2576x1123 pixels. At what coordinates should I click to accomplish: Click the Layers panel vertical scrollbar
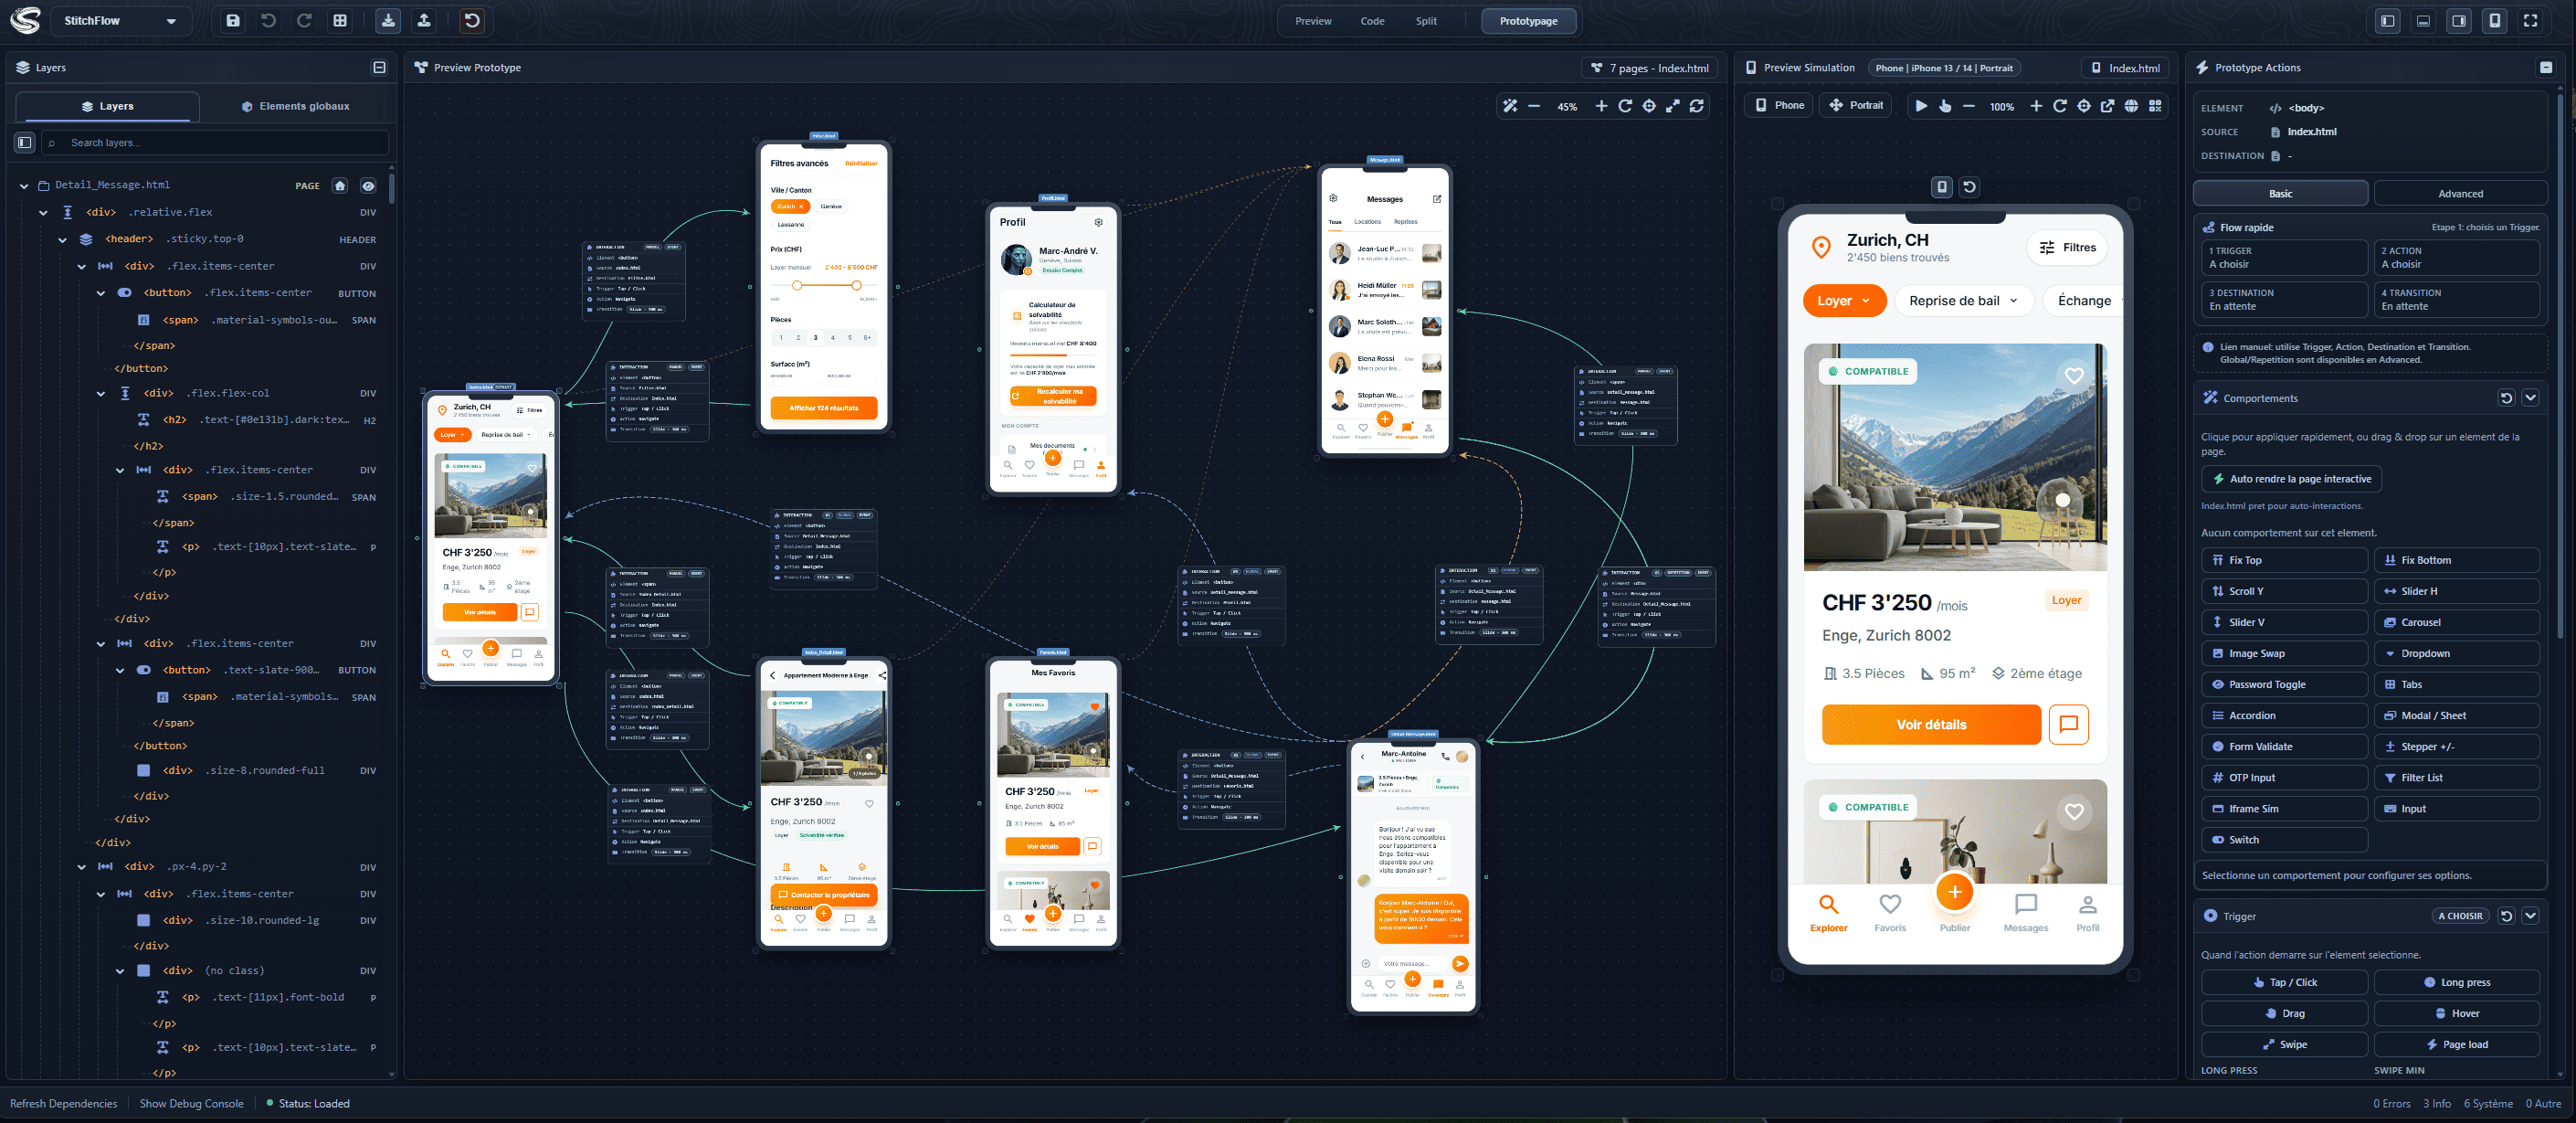tap(391, 189)
